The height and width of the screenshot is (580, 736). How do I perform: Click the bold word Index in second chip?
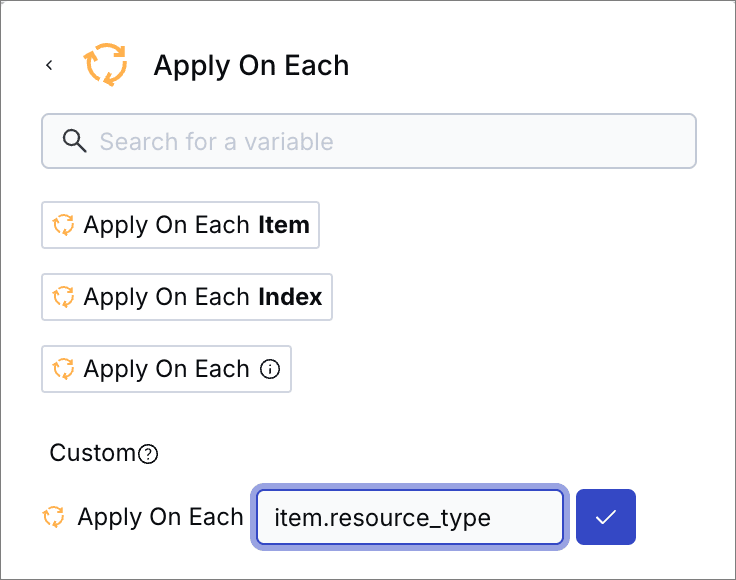[290, 297]
